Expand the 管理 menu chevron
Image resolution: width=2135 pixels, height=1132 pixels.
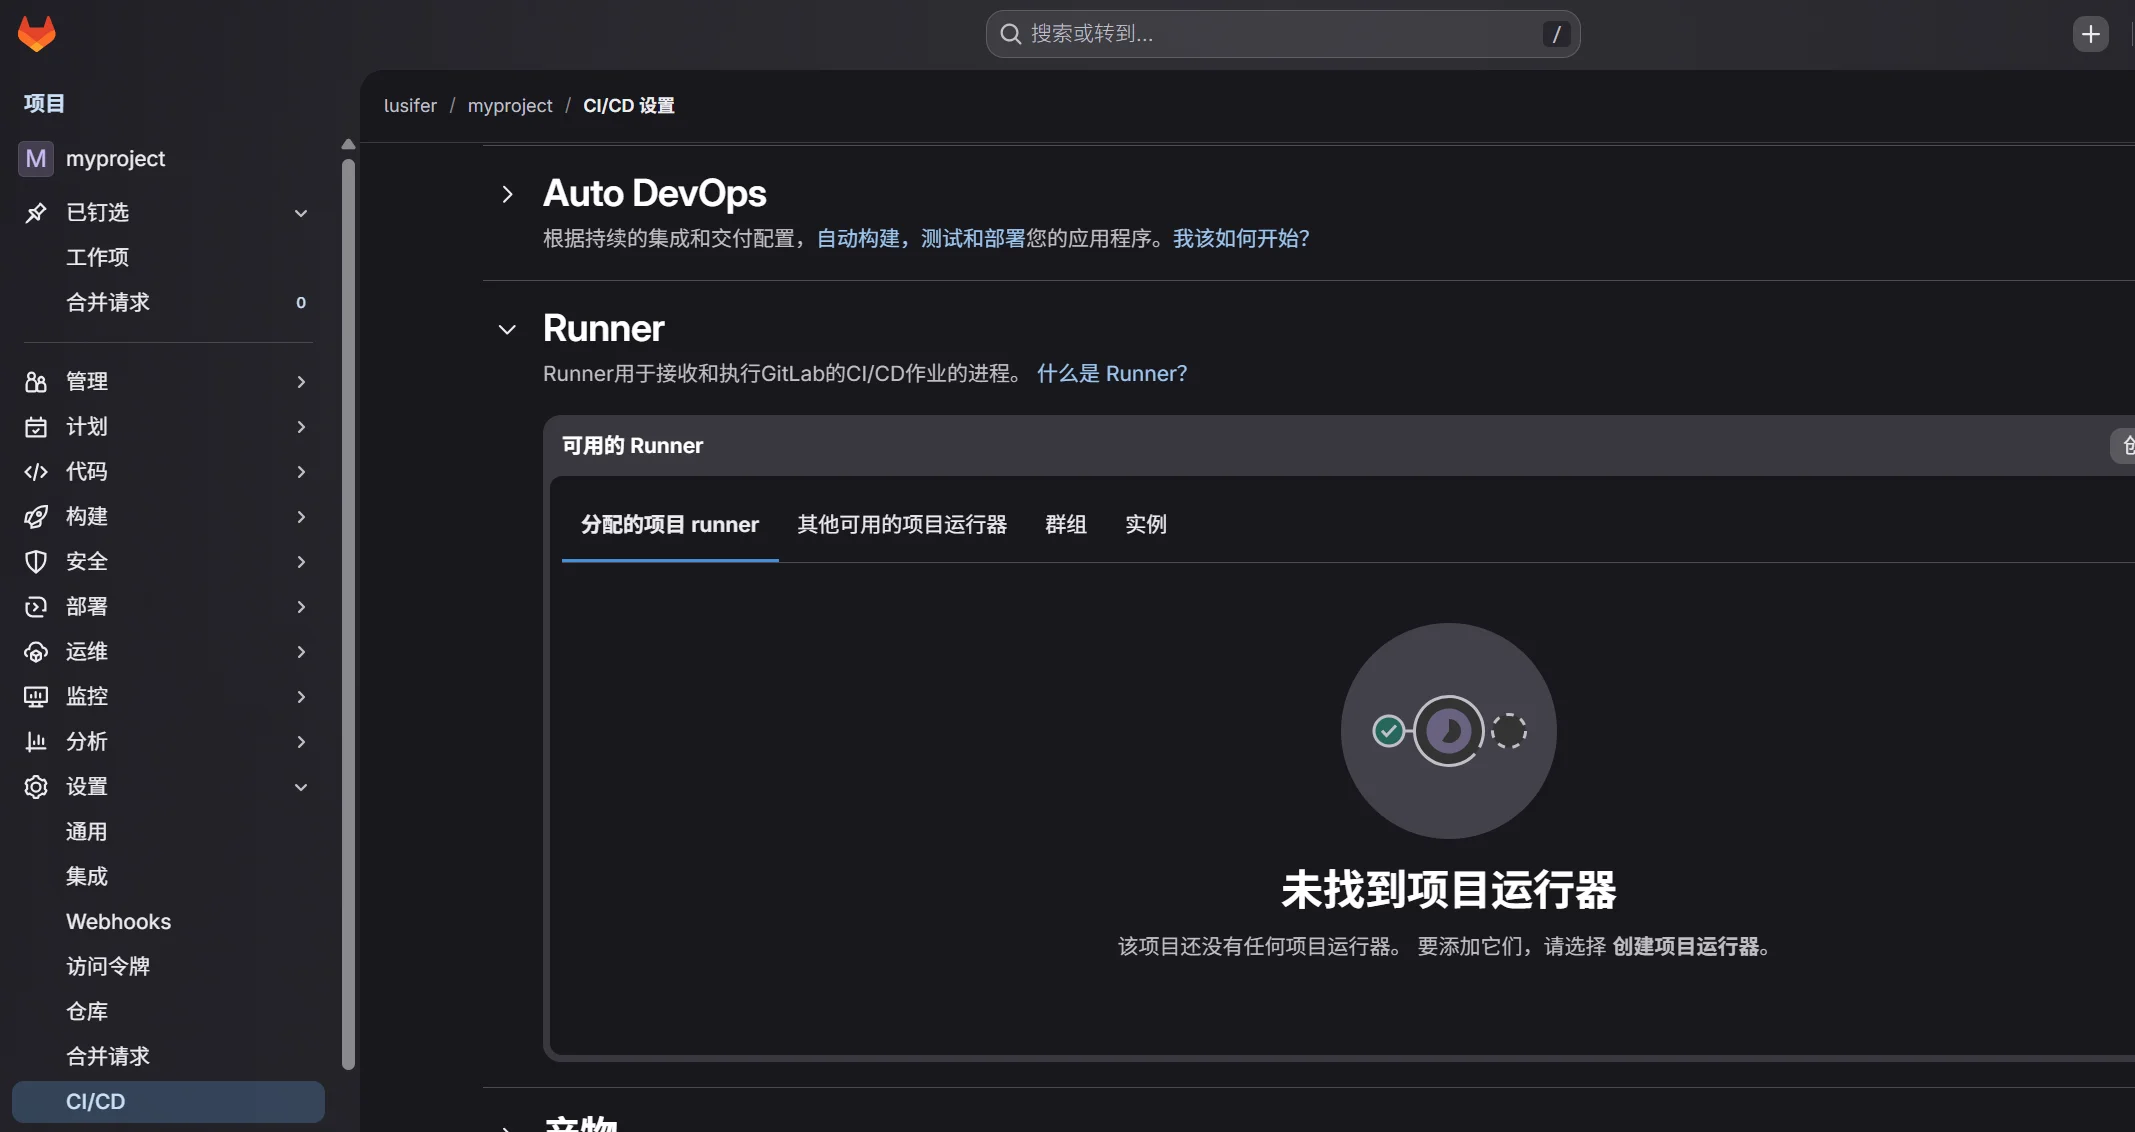click(x=301, y=382)
